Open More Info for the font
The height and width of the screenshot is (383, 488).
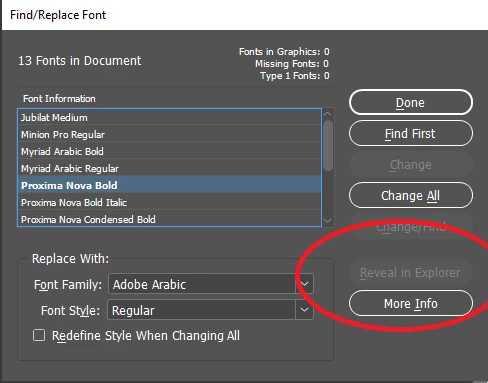[x=411, y=303]
